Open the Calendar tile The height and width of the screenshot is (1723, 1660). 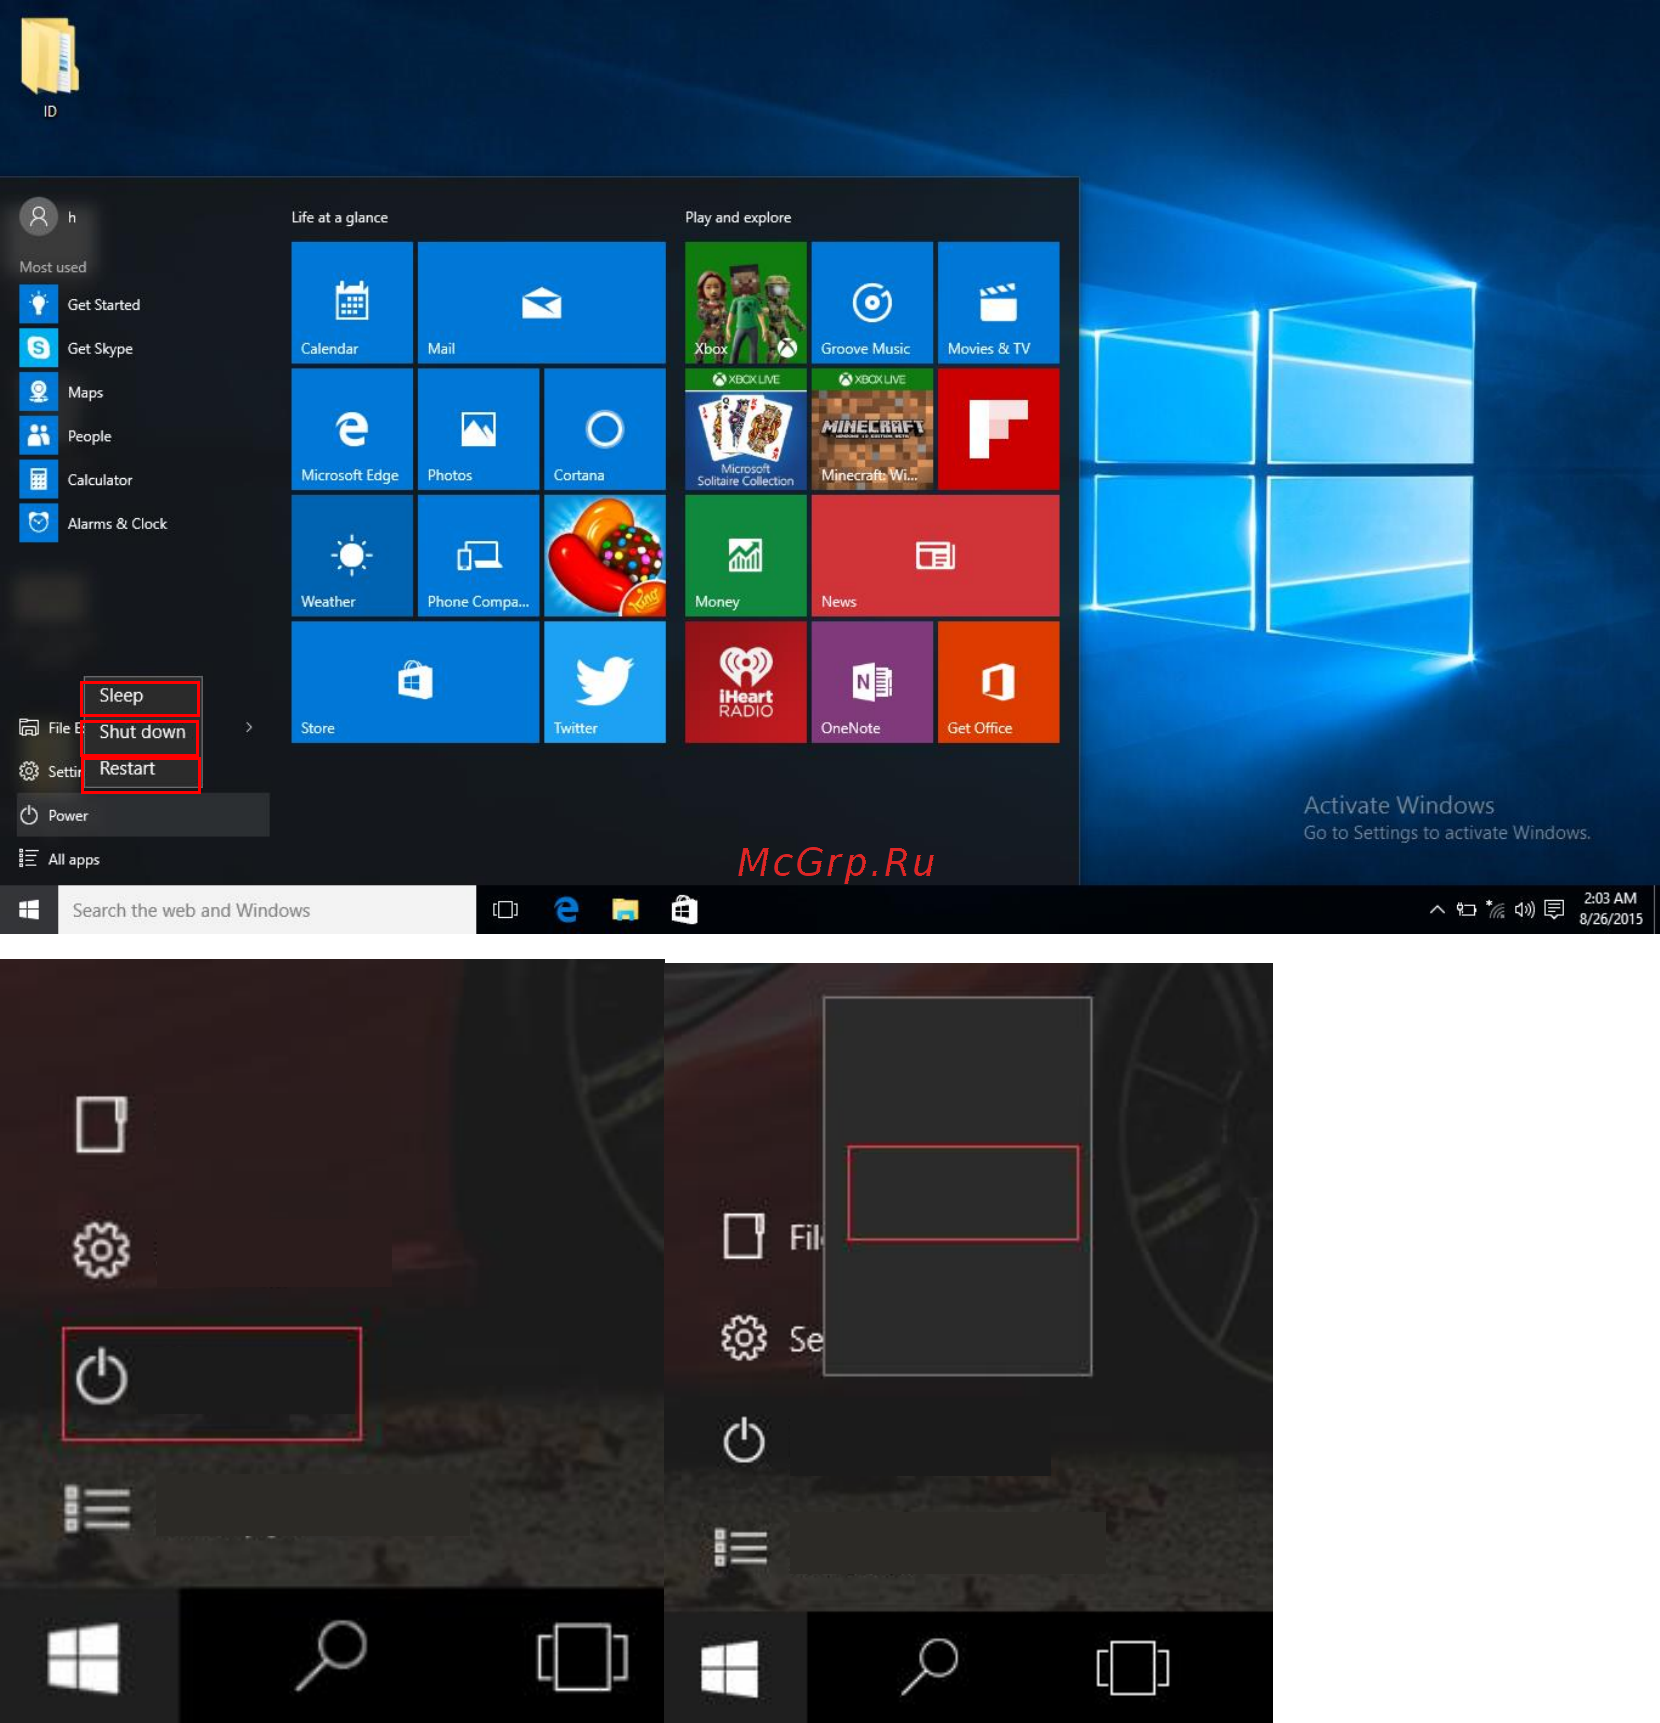coord(352,302)
